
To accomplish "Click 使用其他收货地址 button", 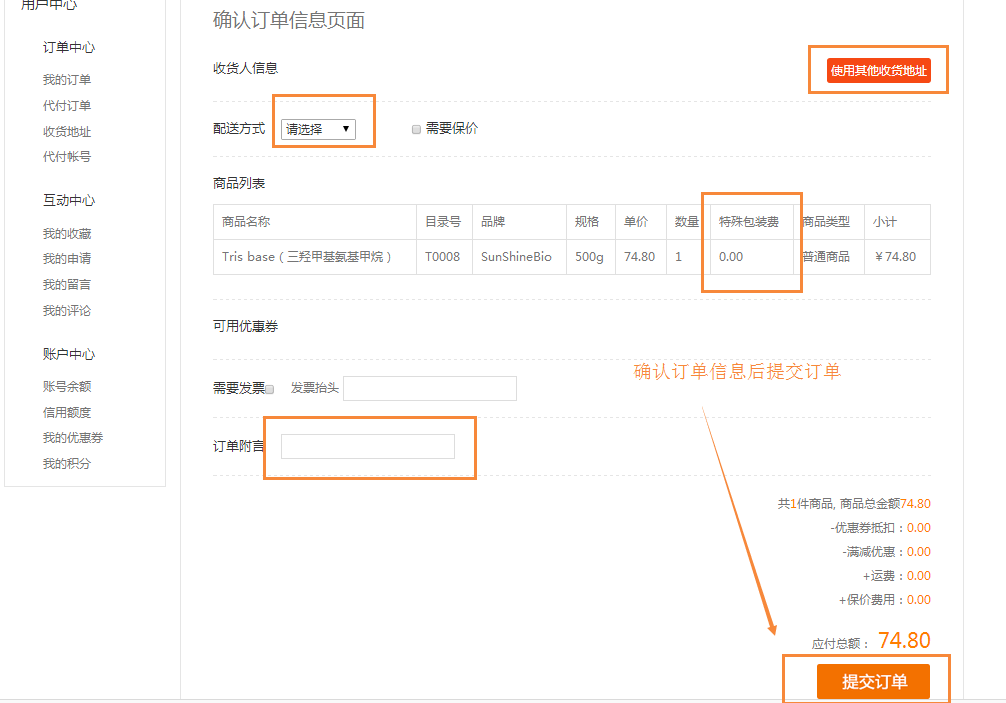I will pyautogui.click(x=878, y=71).
